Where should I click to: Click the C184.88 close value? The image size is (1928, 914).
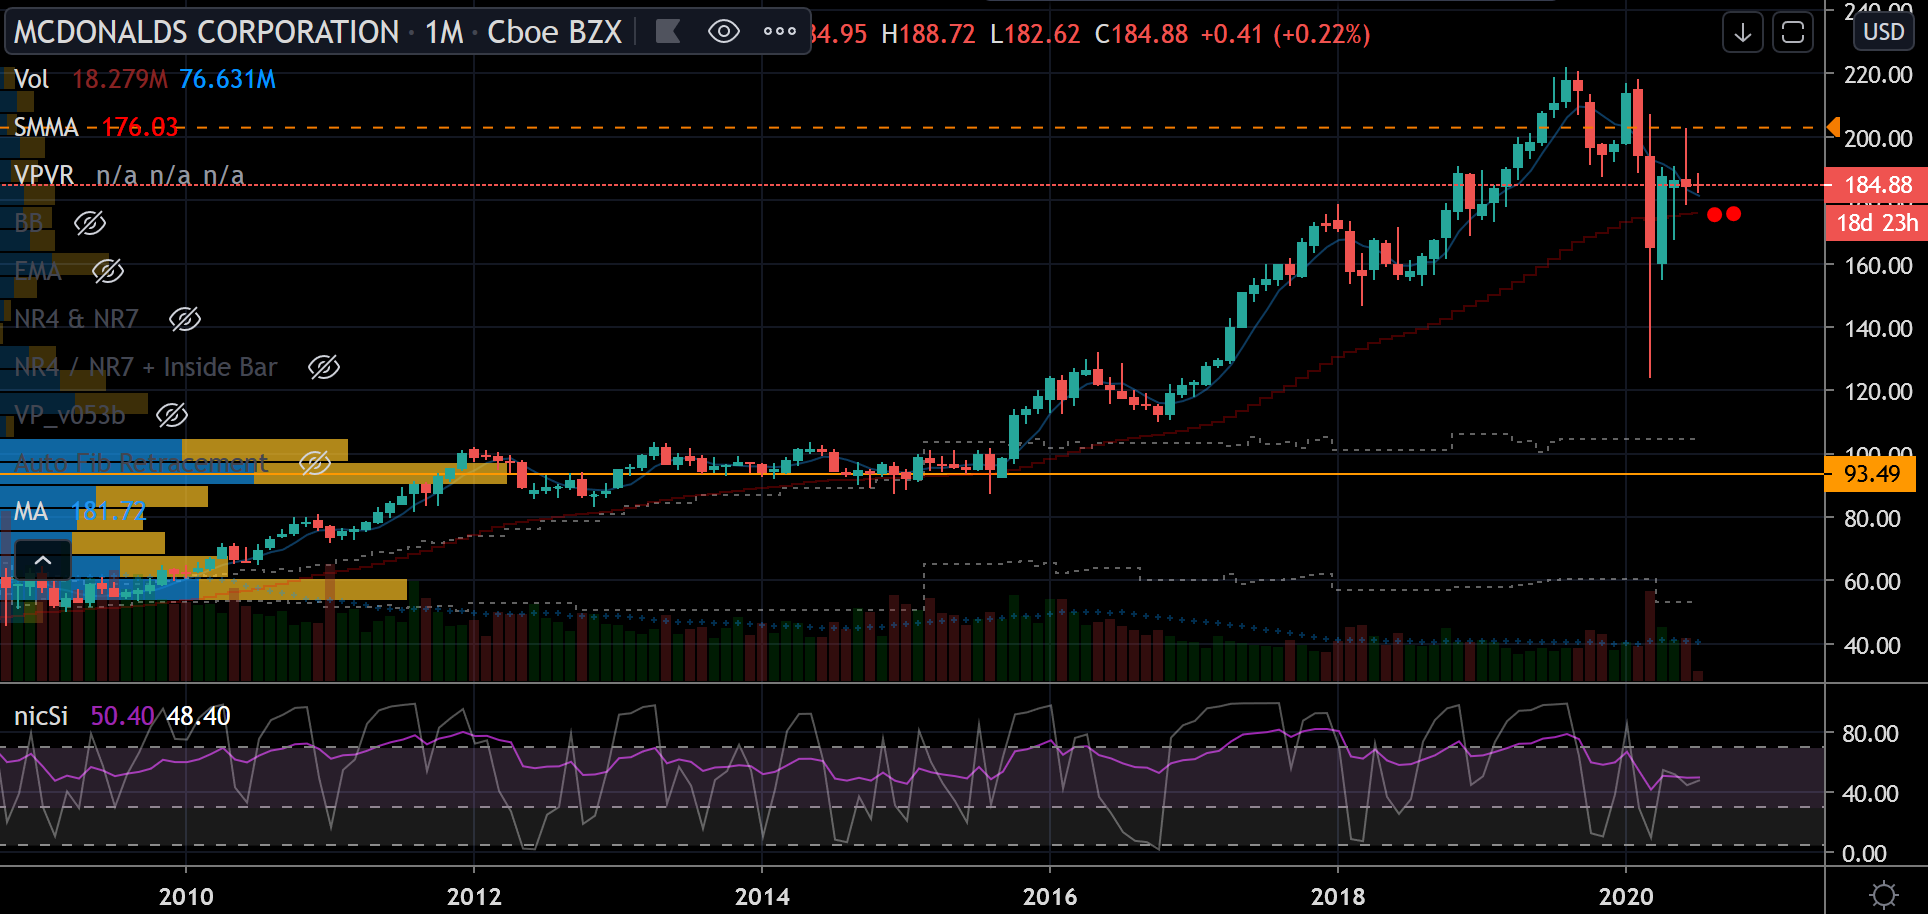(1142, 34)
